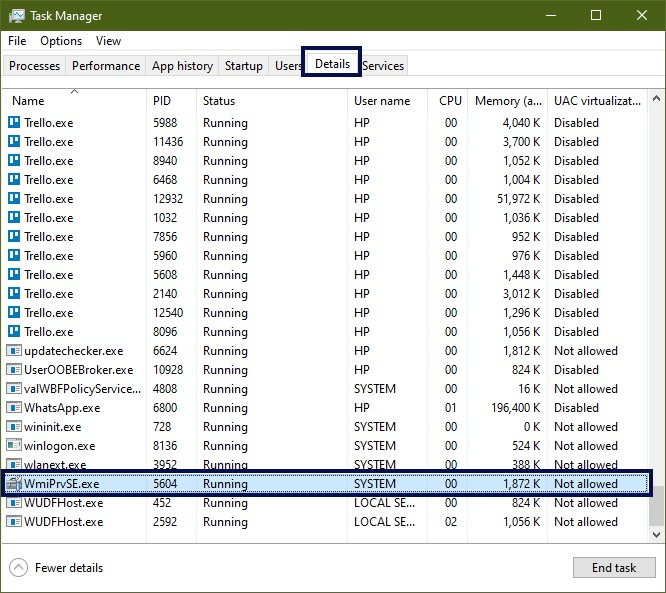Click the updatechecker.exe process icon
Image resolution: width=666 pixels, height=593 pixels.
pos(14,351)
